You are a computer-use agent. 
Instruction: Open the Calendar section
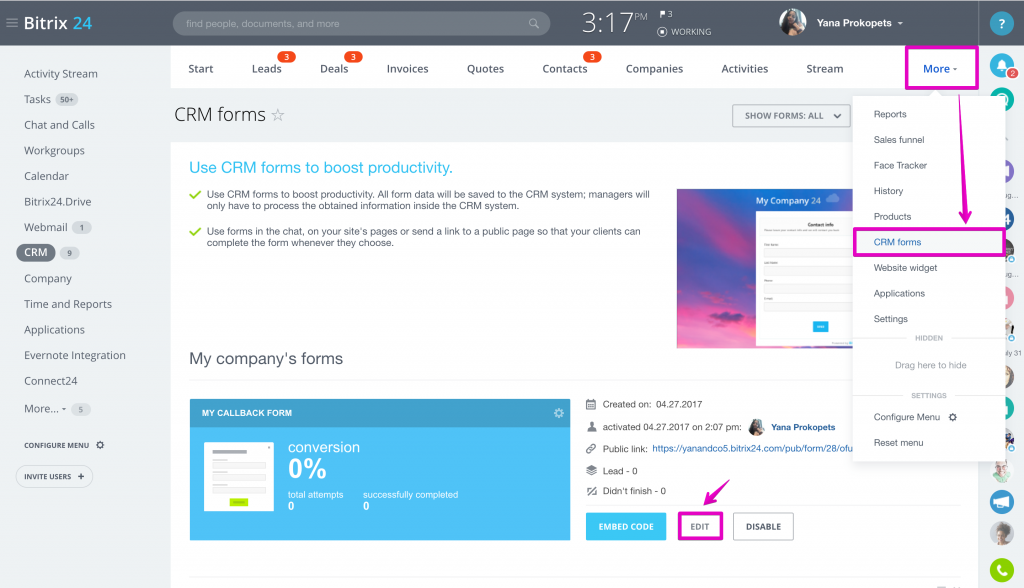46,176
